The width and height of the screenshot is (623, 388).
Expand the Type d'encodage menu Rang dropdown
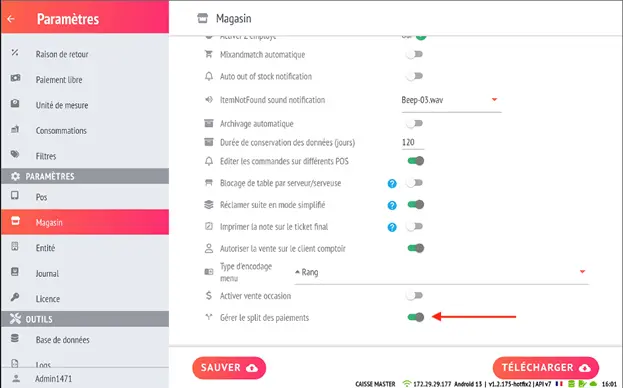click(x=441, y=272)
